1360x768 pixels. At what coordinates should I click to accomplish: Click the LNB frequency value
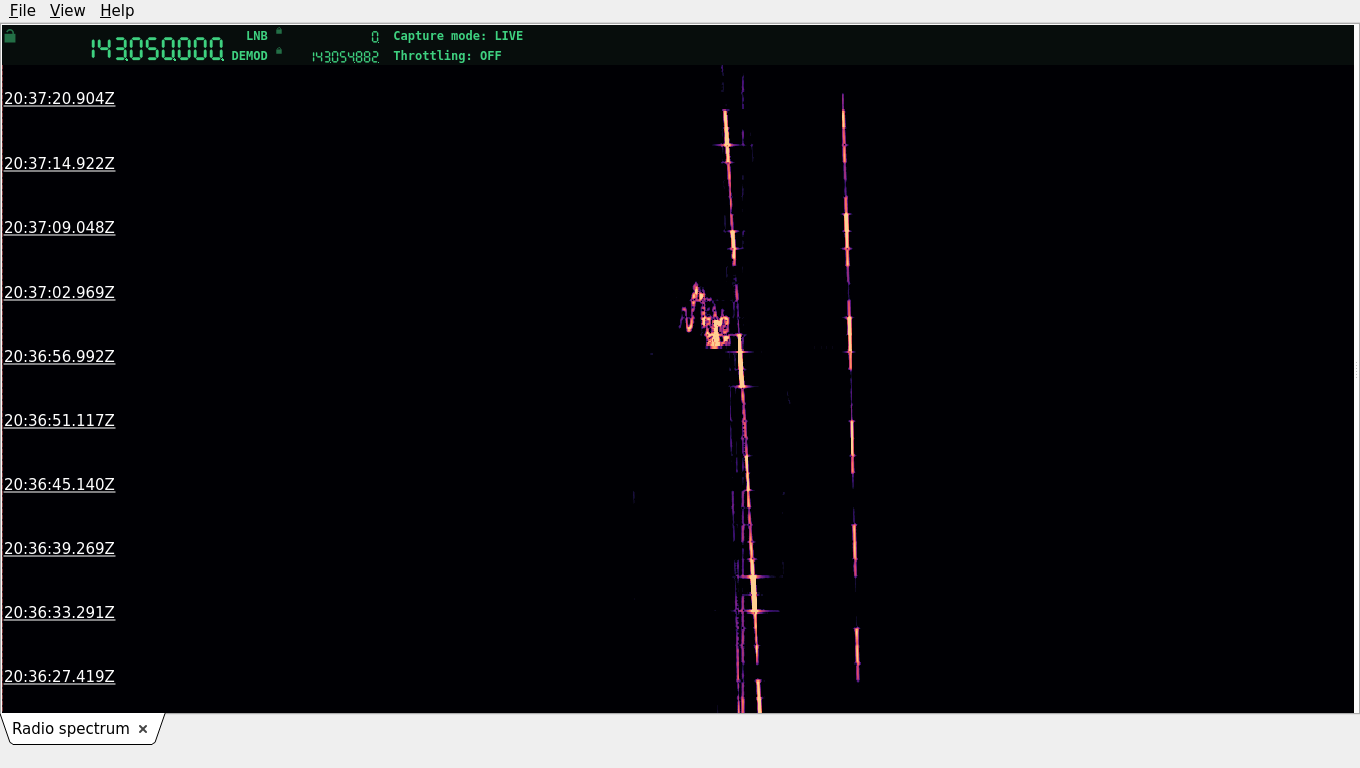pyautogui.click(x=375, y=37)
